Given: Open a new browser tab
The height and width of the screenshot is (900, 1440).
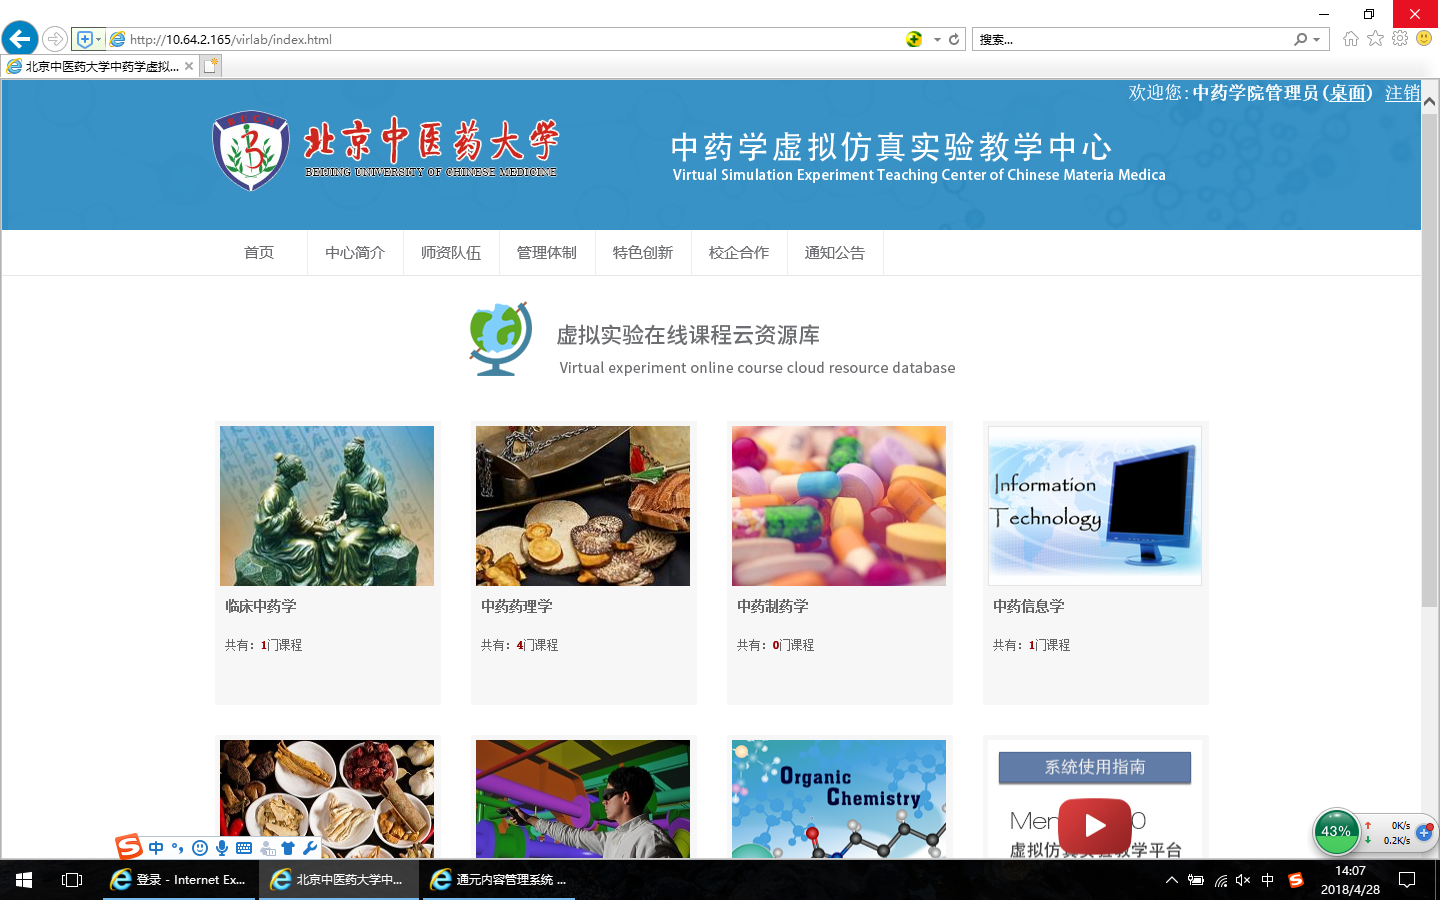Looking at the screenshot, I should [x=210, y=66].
